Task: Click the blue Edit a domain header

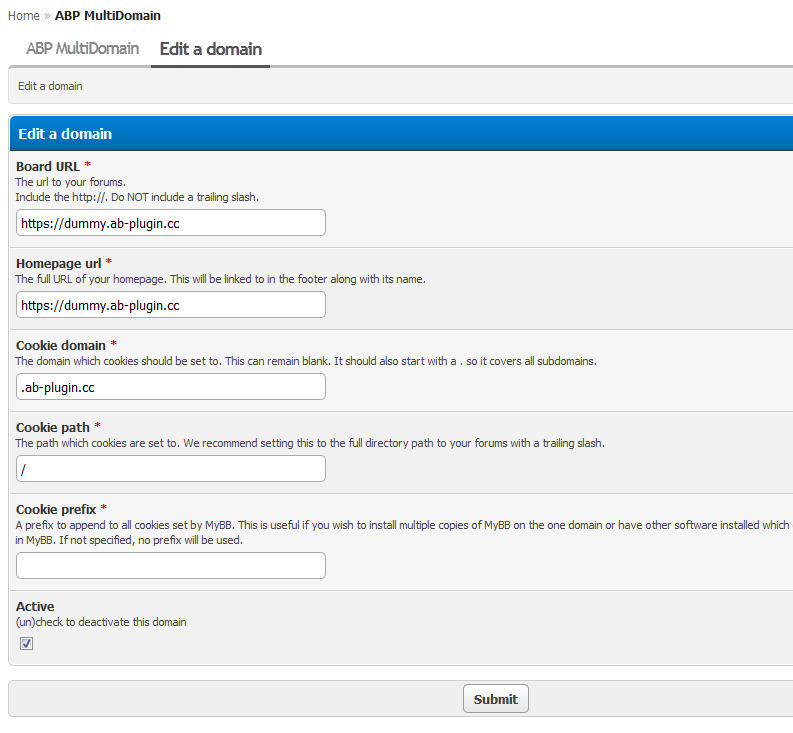Action: pyautogui.click(x=65, y=133)
